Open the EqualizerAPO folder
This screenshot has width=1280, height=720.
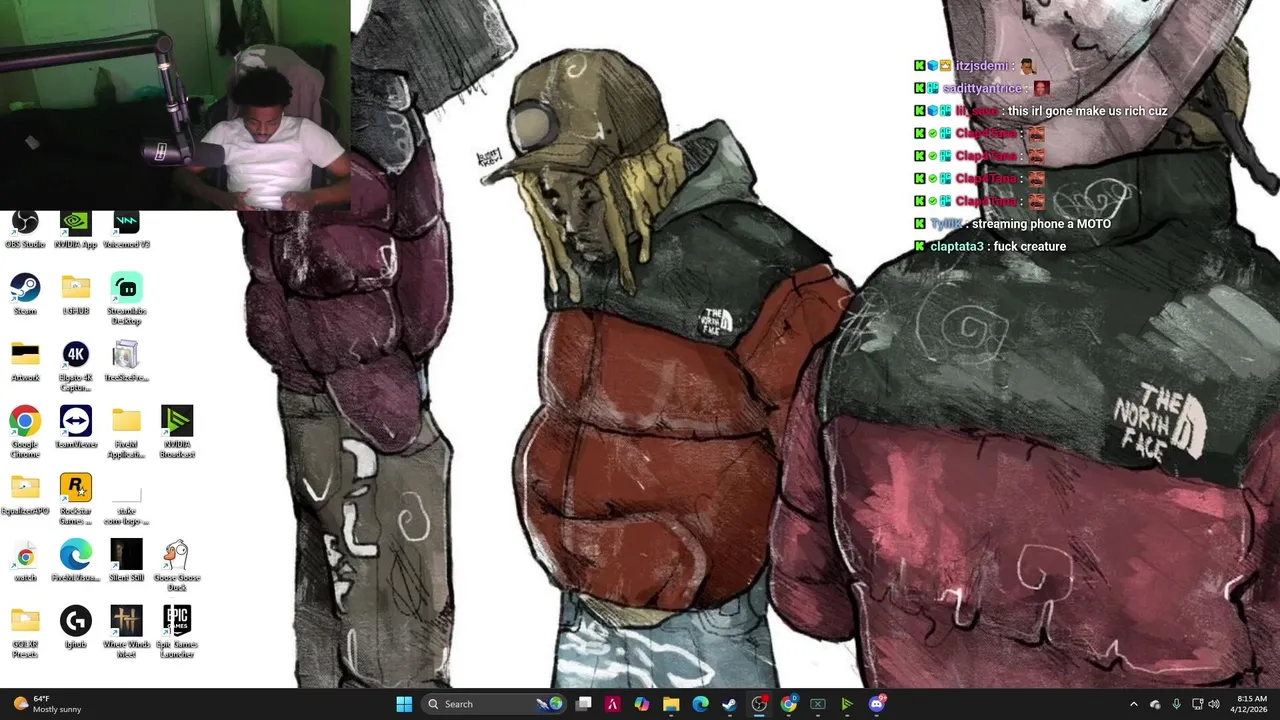click(x=25, y=495)
